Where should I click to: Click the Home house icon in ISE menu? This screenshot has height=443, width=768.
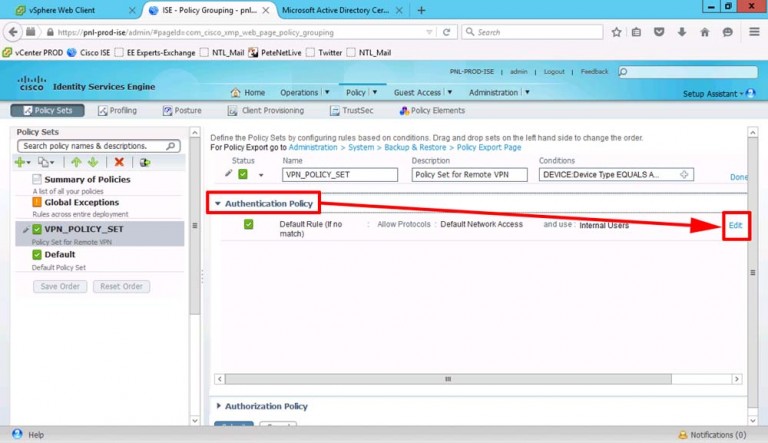[236, 92]
